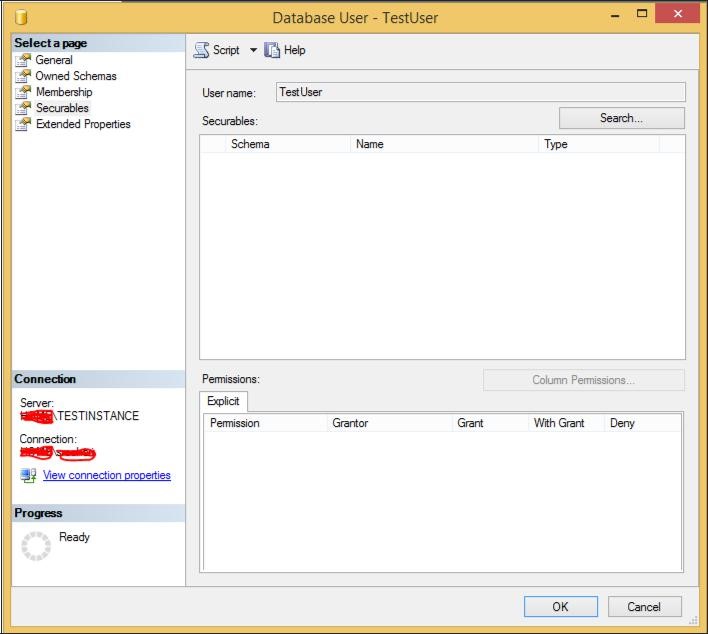Click the Script toolbar icon
The image size is (708, 634).
tap(201, 50)
